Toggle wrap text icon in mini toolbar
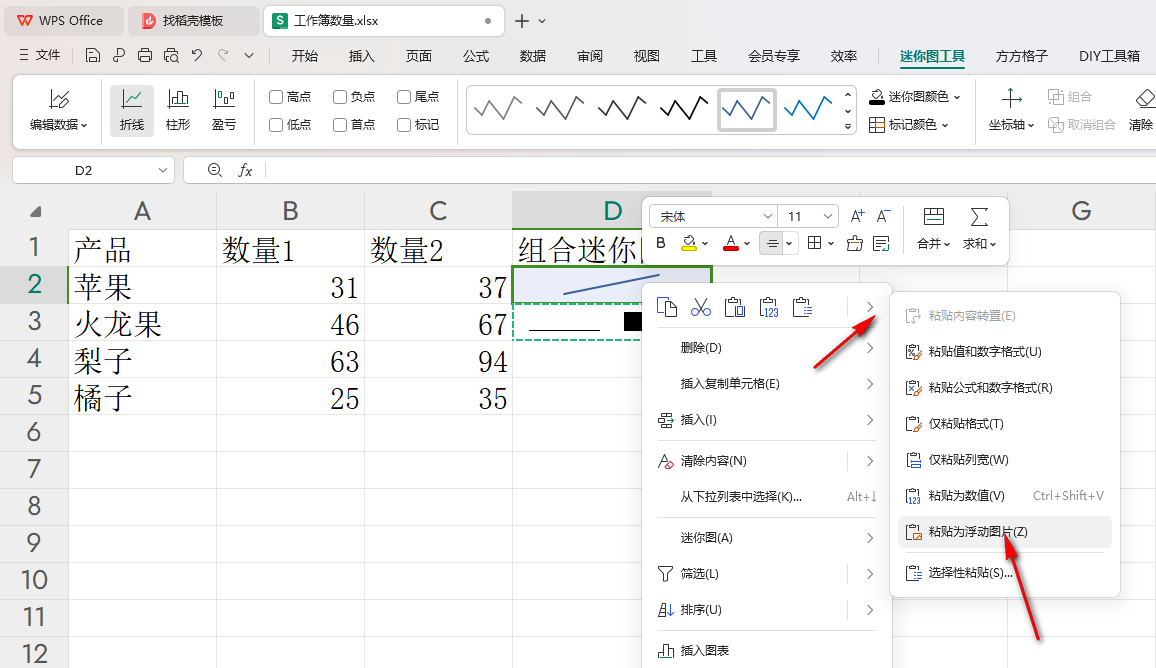This screenshot has height=668, width=1156. pyautogui.click(x=881, y=243)
